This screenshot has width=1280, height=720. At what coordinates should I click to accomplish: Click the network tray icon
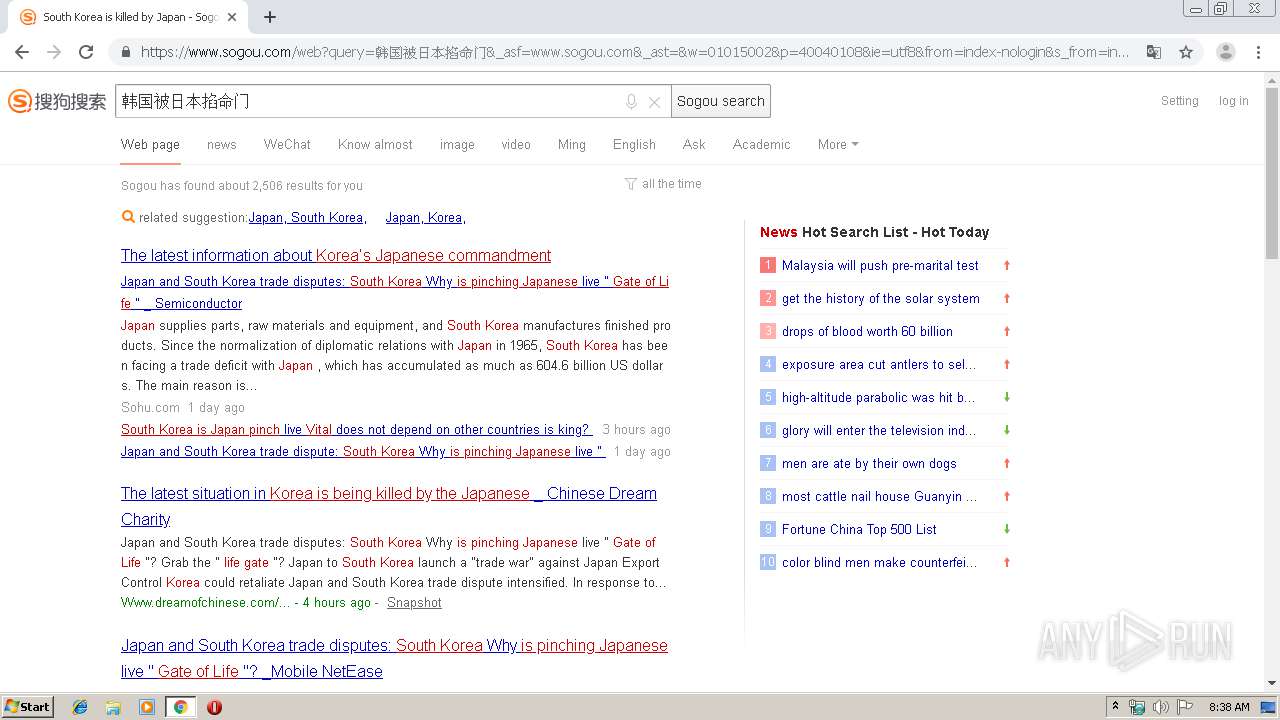(x=1137, y=707)
